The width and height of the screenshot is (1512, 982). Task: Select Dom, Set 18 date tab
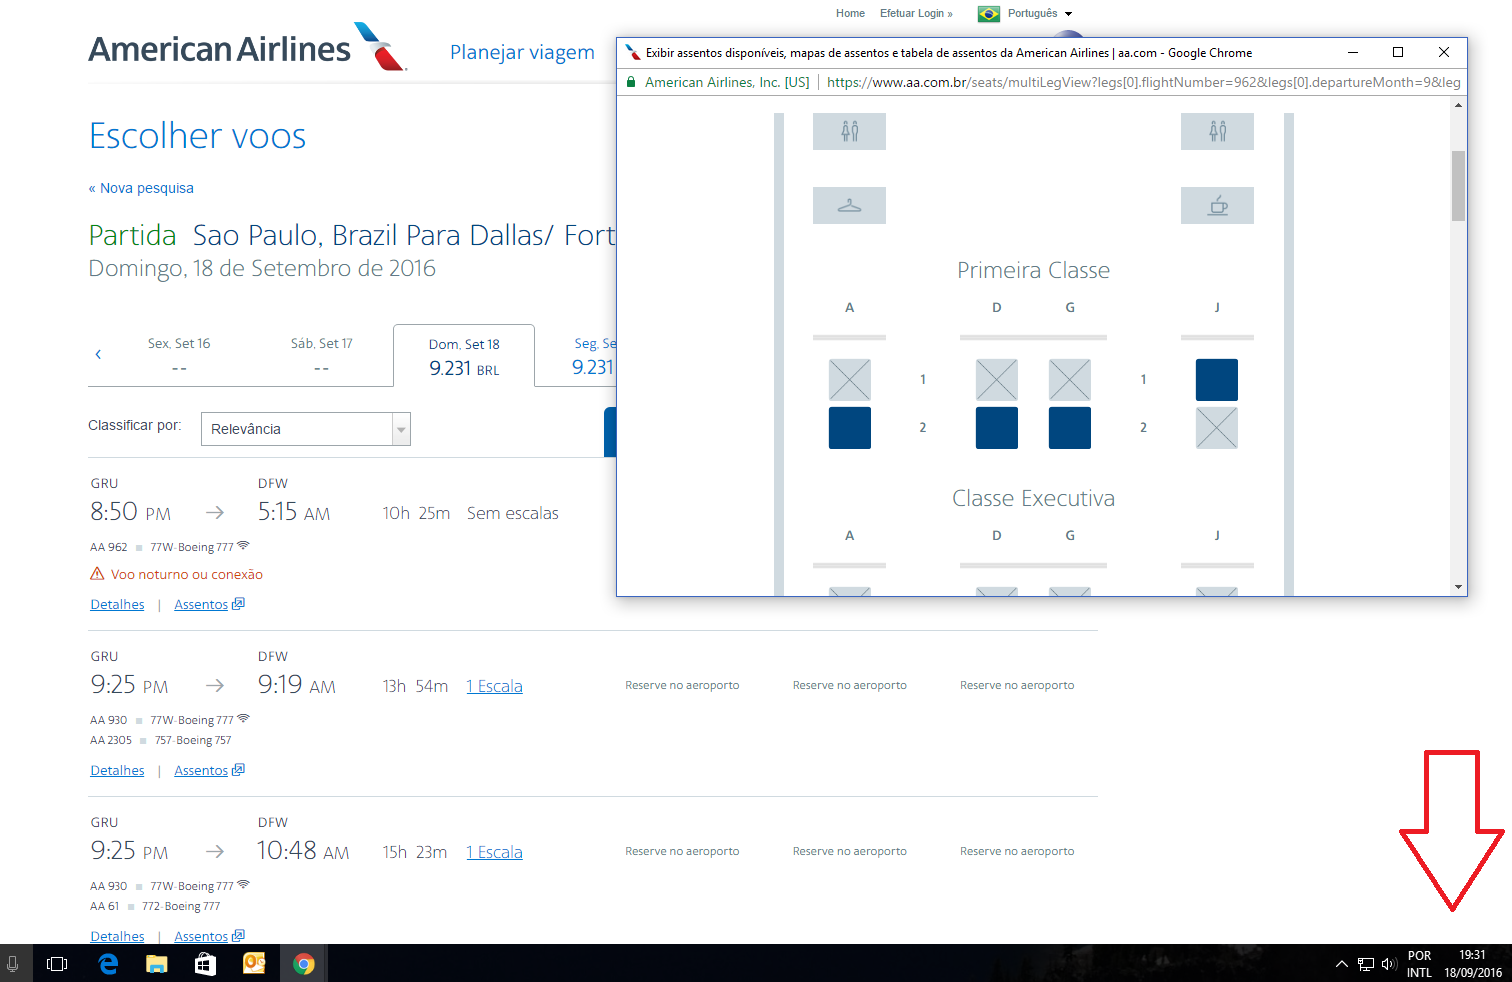point(464,355)
